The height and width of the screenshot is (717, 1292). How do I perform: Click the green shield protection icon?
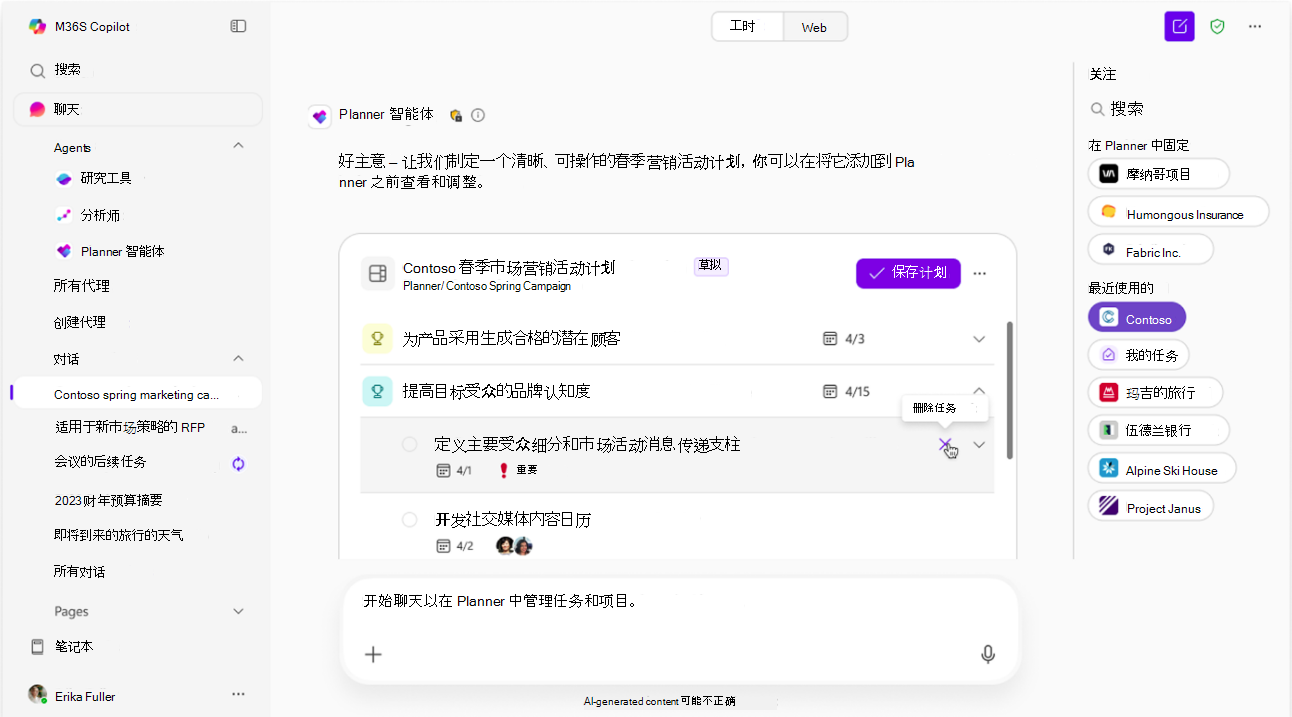click(1217, 26)
